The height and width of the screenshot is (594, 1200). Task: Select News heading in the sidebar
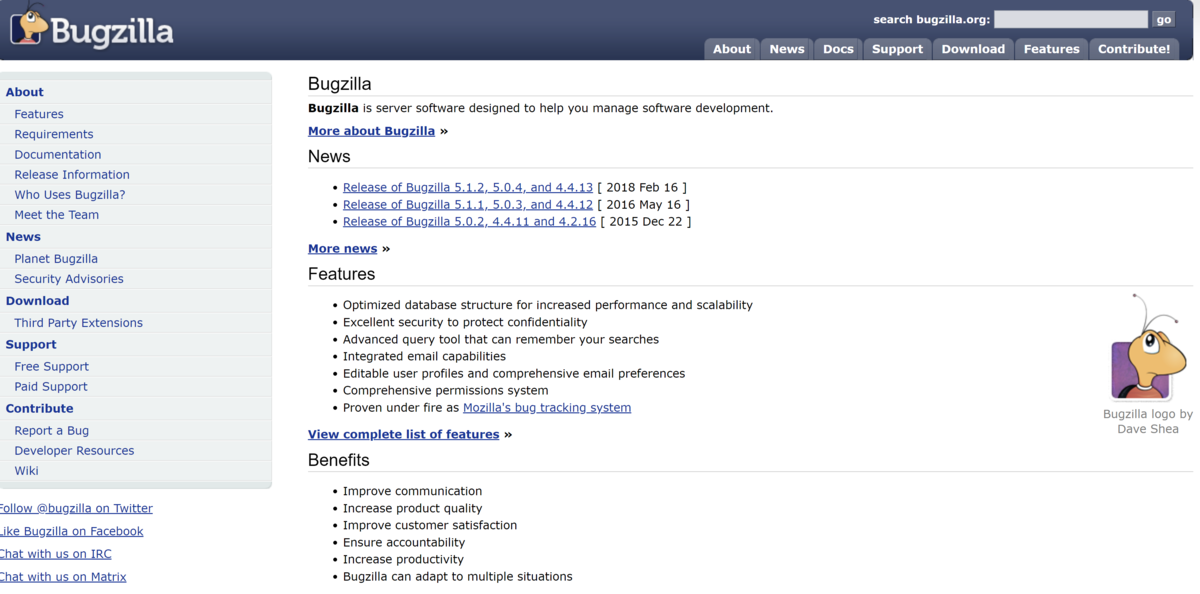point(23,237)
